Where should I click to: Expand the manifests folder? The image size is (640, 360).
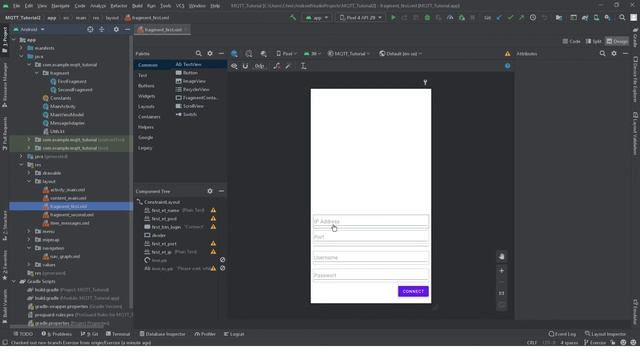(21, 48)
